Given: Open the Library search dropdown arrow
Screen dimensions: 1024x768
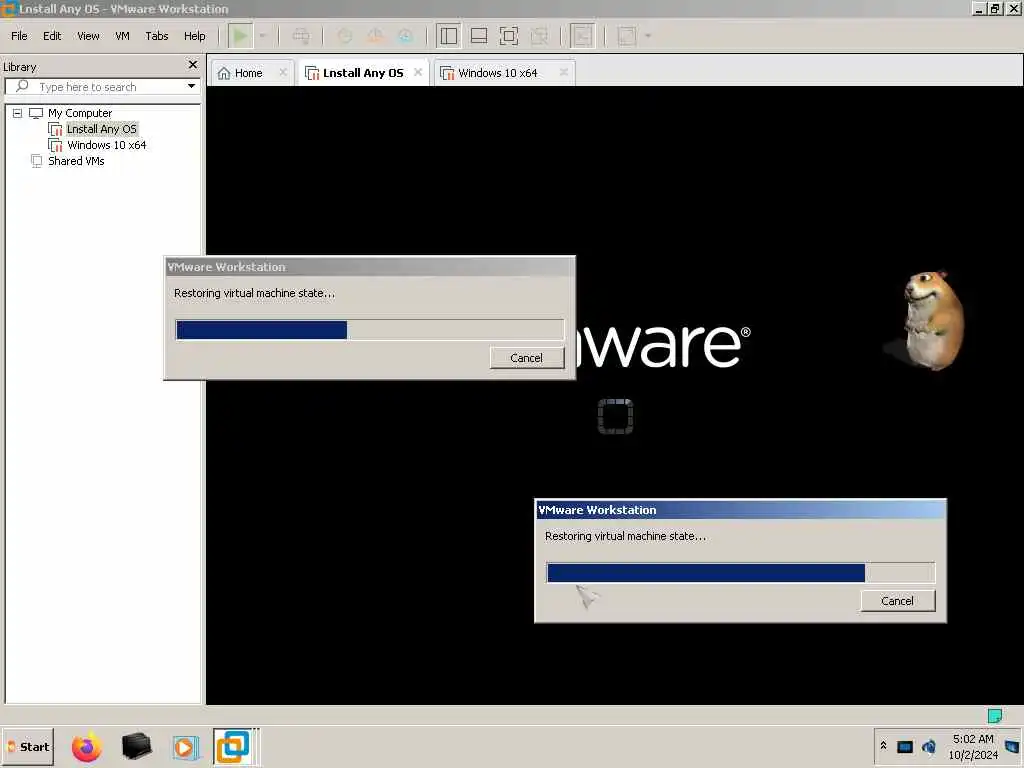Looking at the screenshot, I should click(191, 86).
